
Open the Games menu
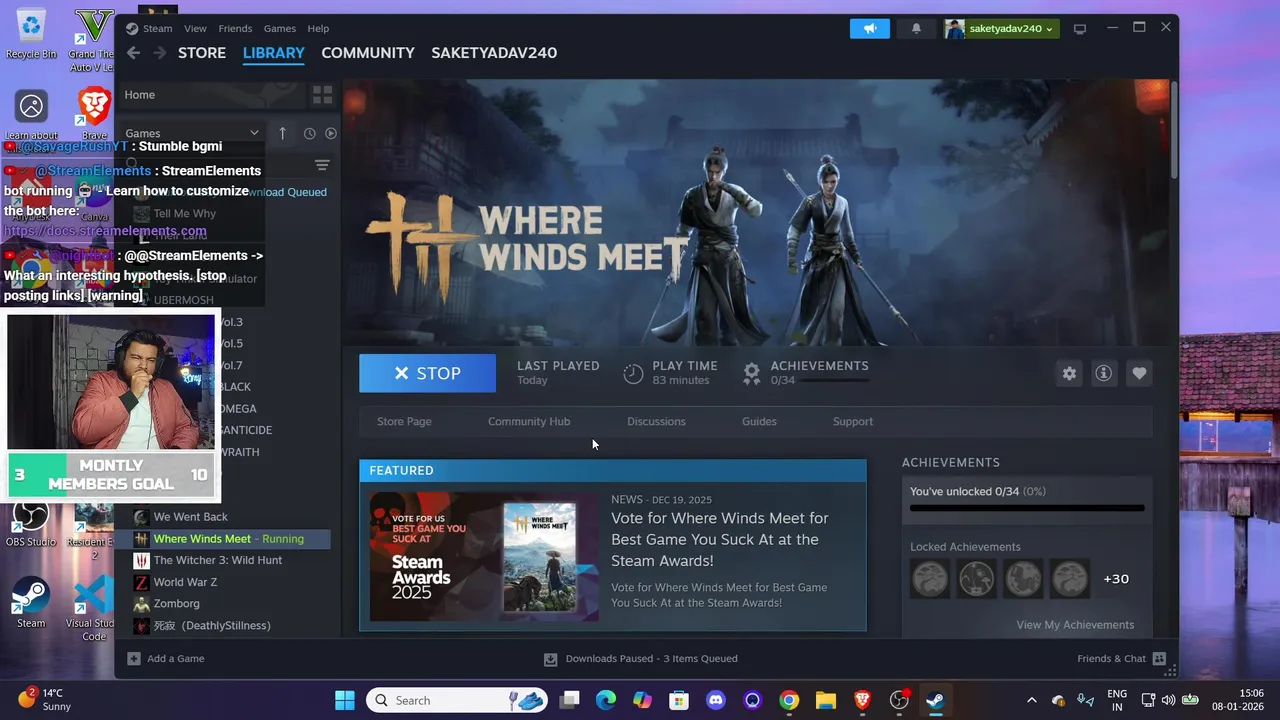click(279, 28)
